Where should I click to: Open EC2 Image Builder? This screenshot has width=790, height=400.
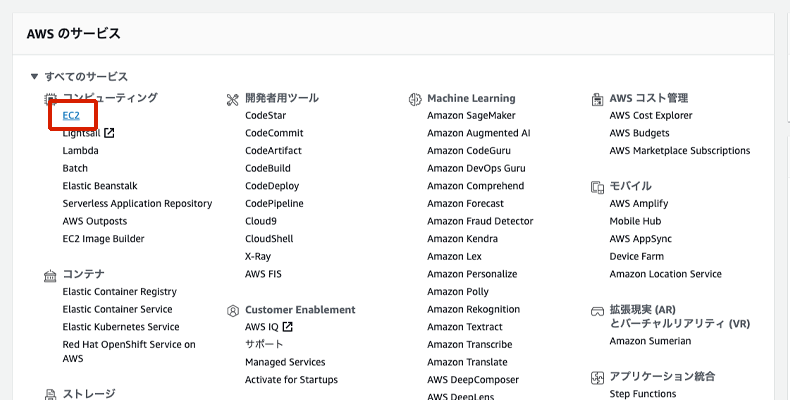coord(103,239)
